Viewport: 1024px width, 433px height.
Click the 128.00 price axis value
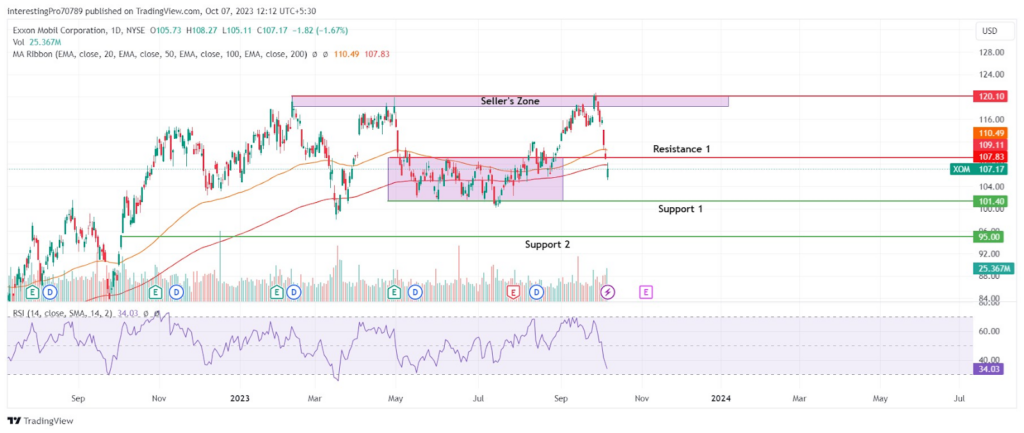tap(991, 53)
